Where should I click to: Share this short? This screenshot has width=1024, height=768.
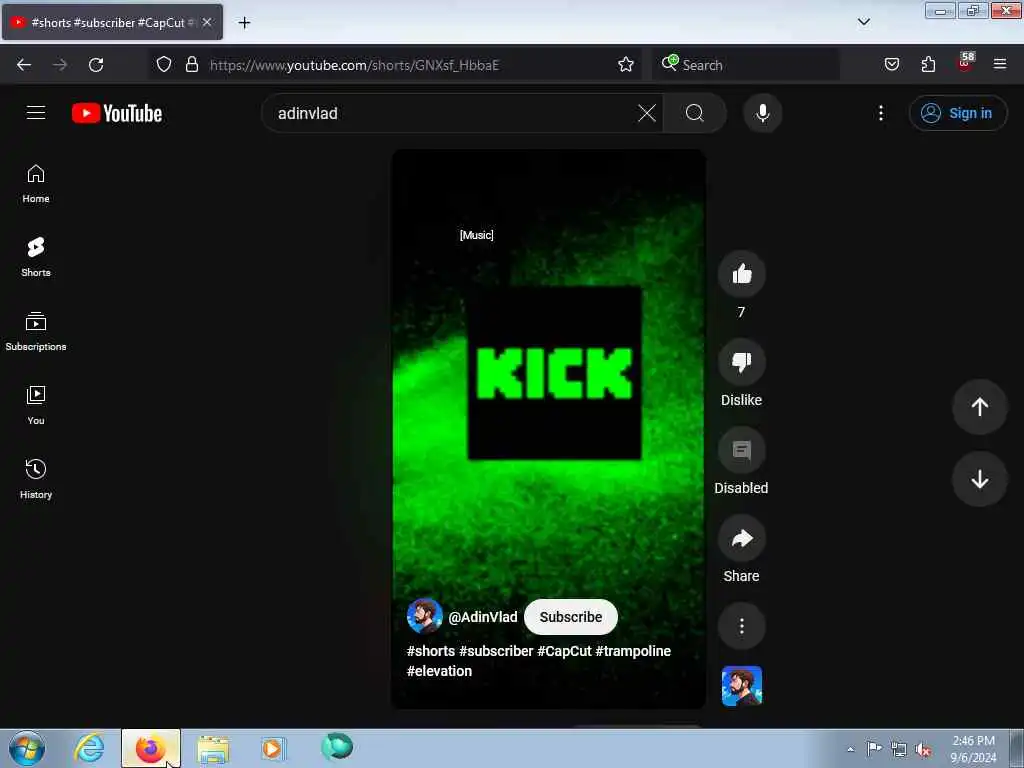pos(741,538)
